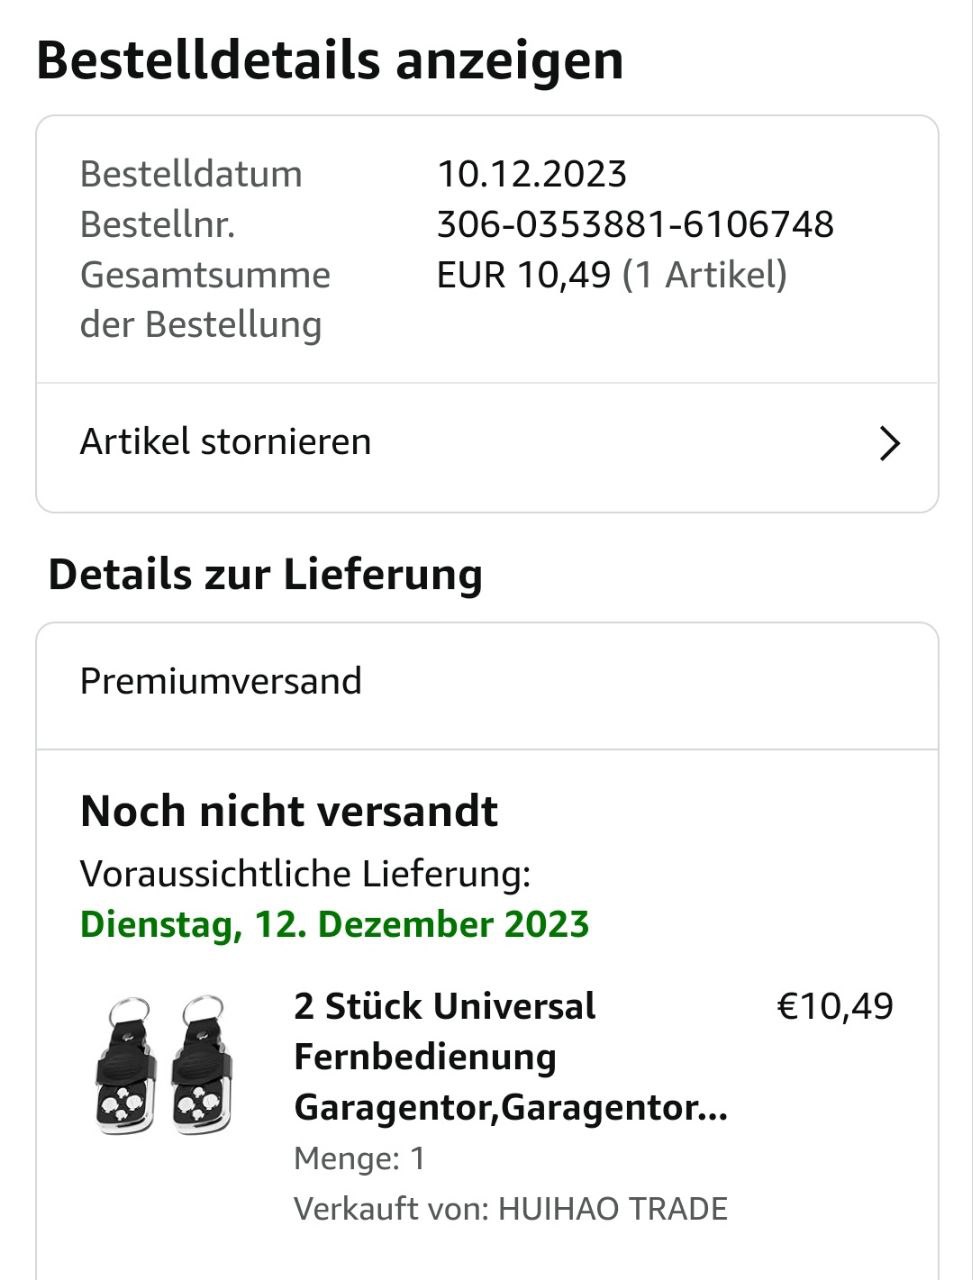Open the Artikel stornieren option

click(x=226, y=442)
